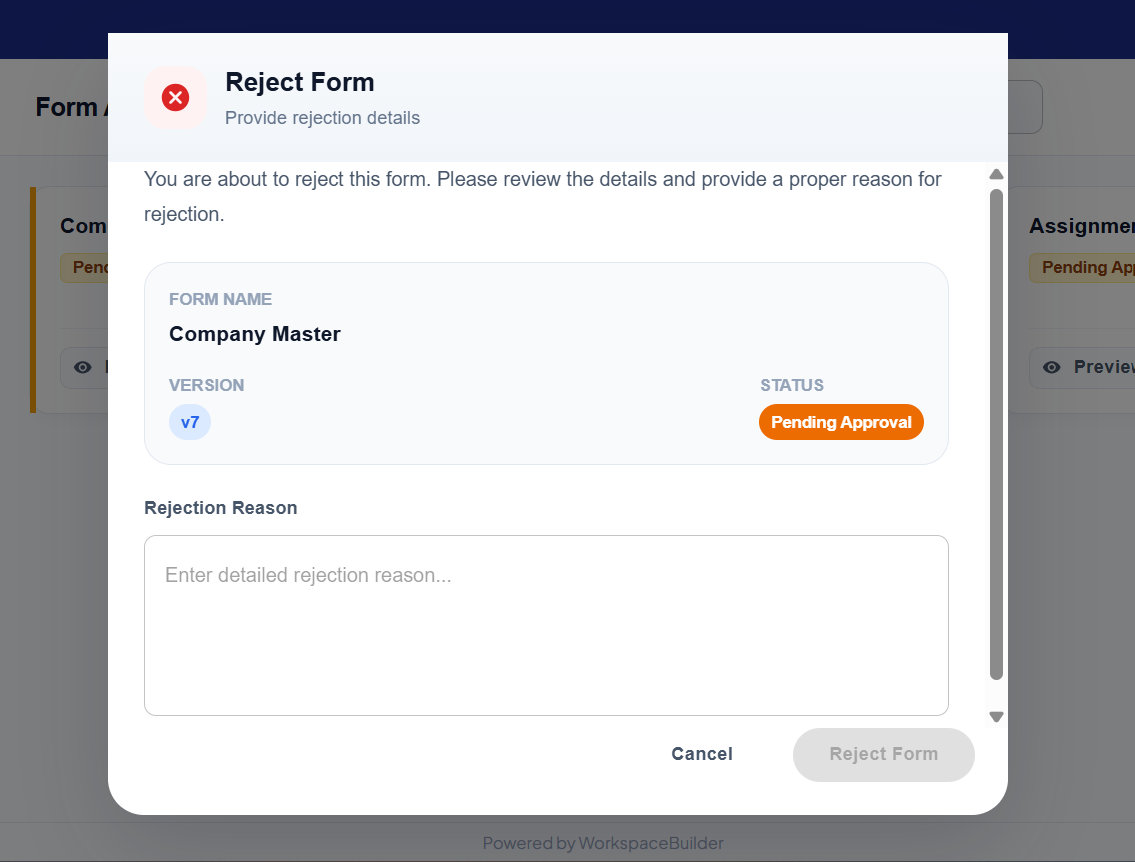1135x862 pixels.
Task: Click the dialog scrollbar down arrow
Action: [996, 717]
